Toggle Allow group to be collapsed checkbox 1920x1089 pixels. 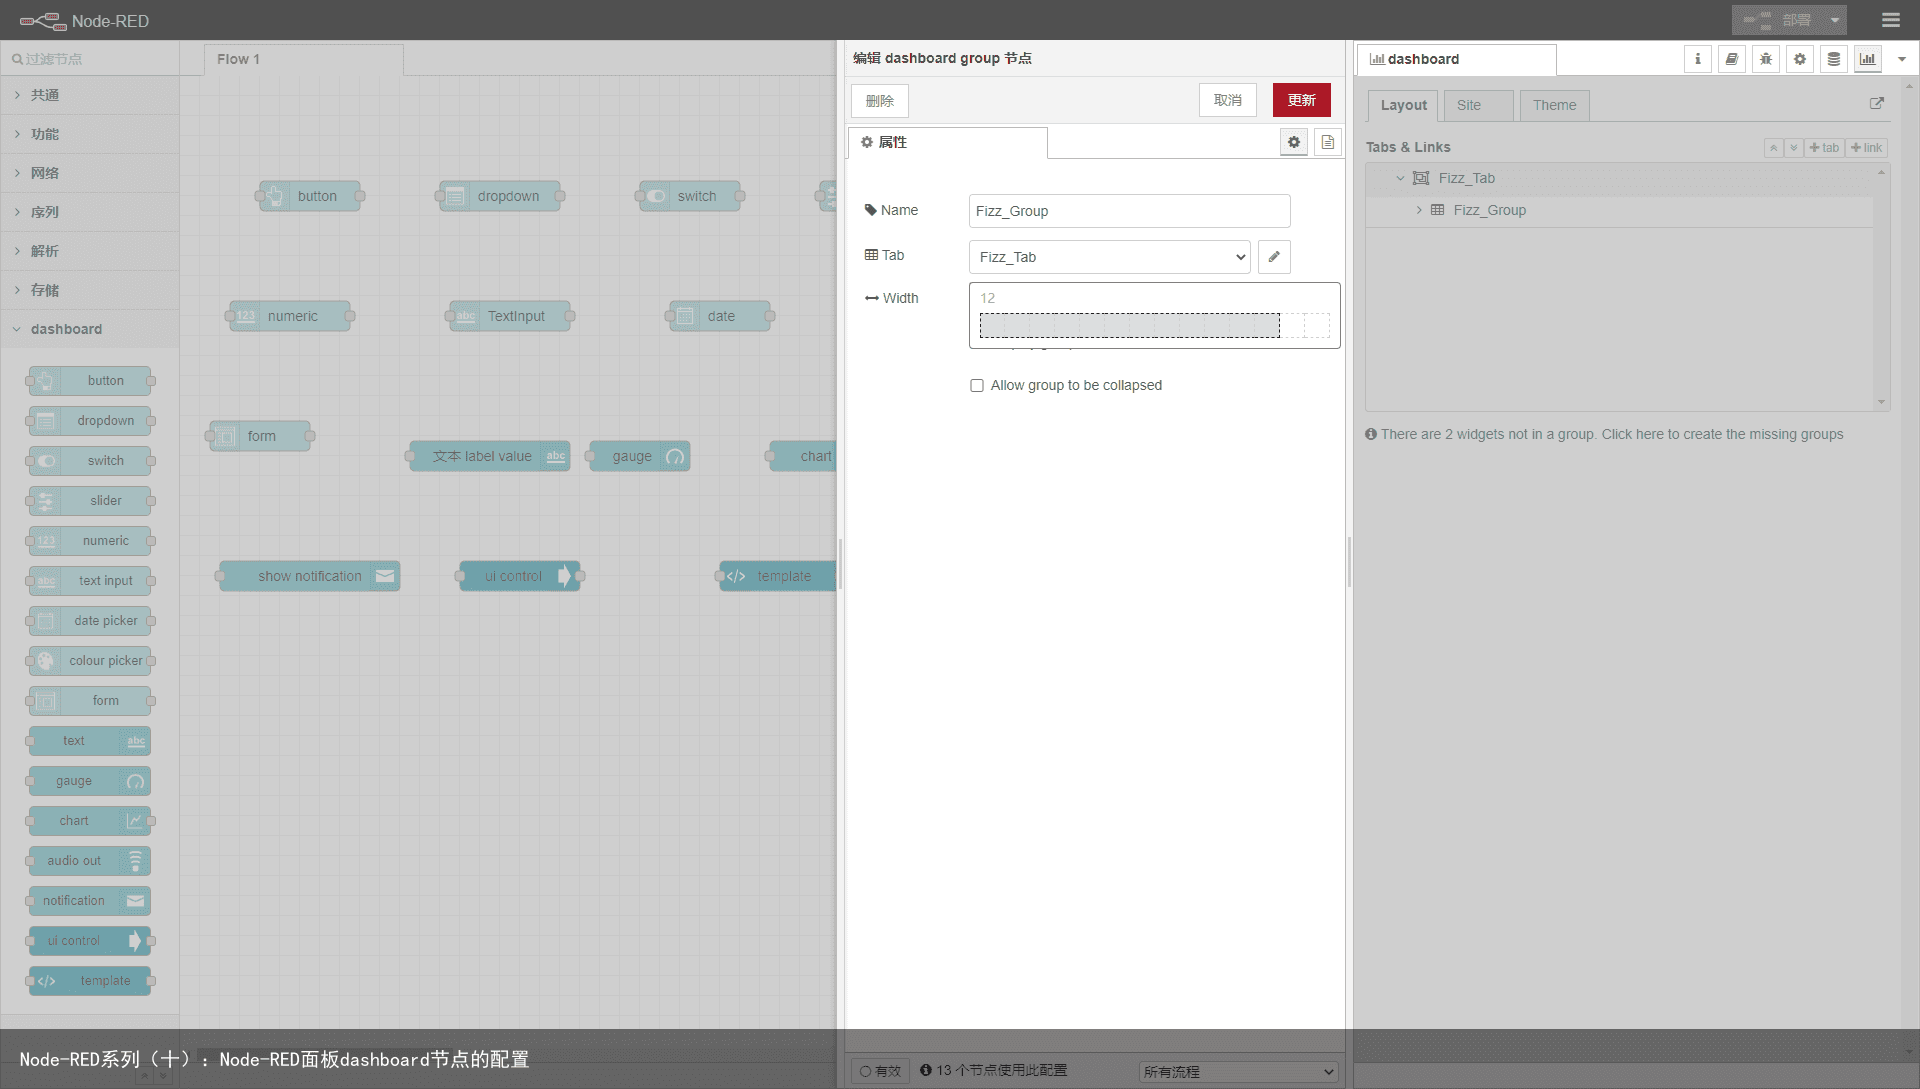click(976, 385)
